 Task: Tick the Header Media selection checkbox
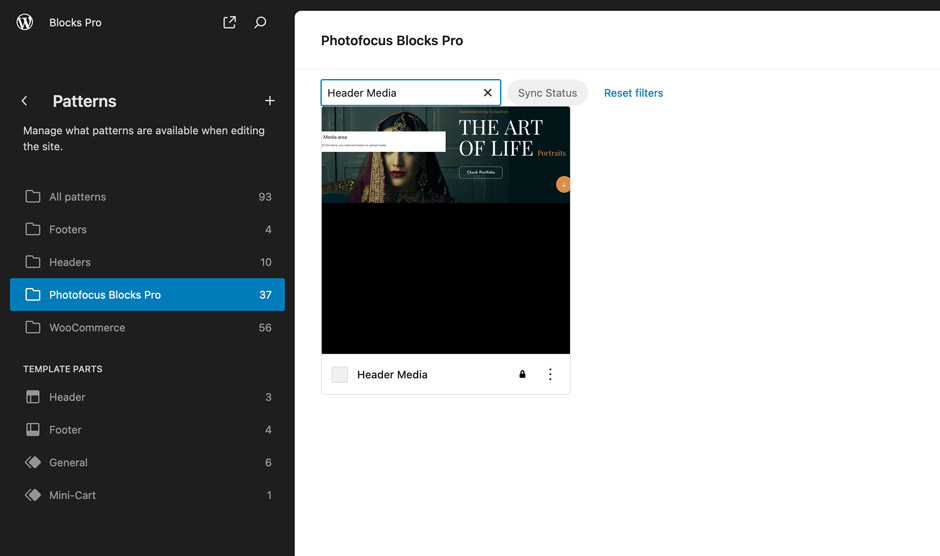tap(340, 375)
